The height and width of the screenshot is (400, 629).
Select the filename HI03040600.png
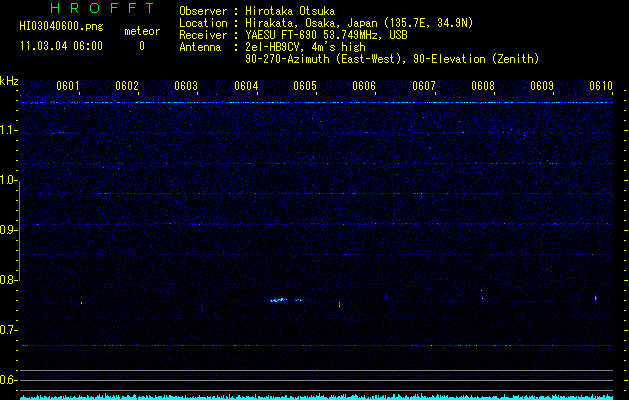(61, 27)
